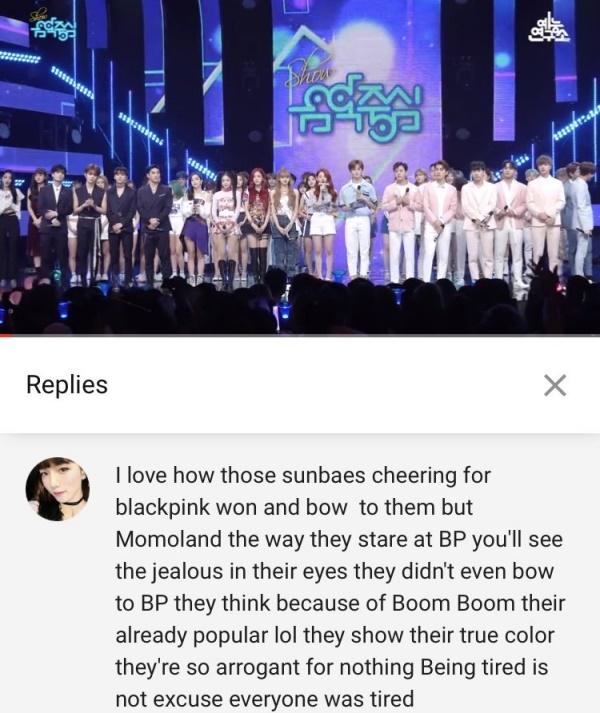
Task: Seek to the middle of the video progress bar
Action: click(x=300, y=336)
